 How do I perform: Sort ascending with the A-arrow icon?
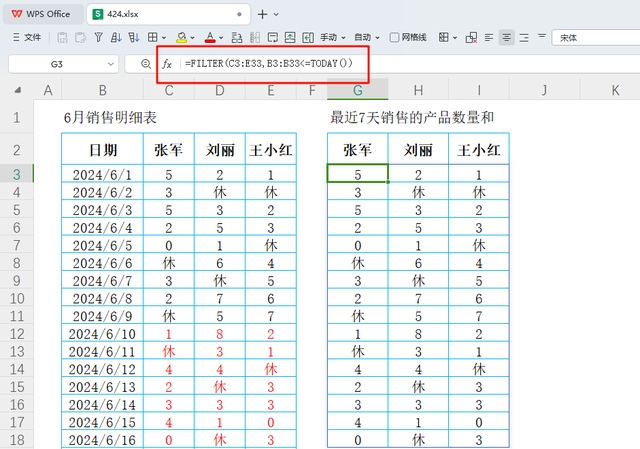click(116, 38)
